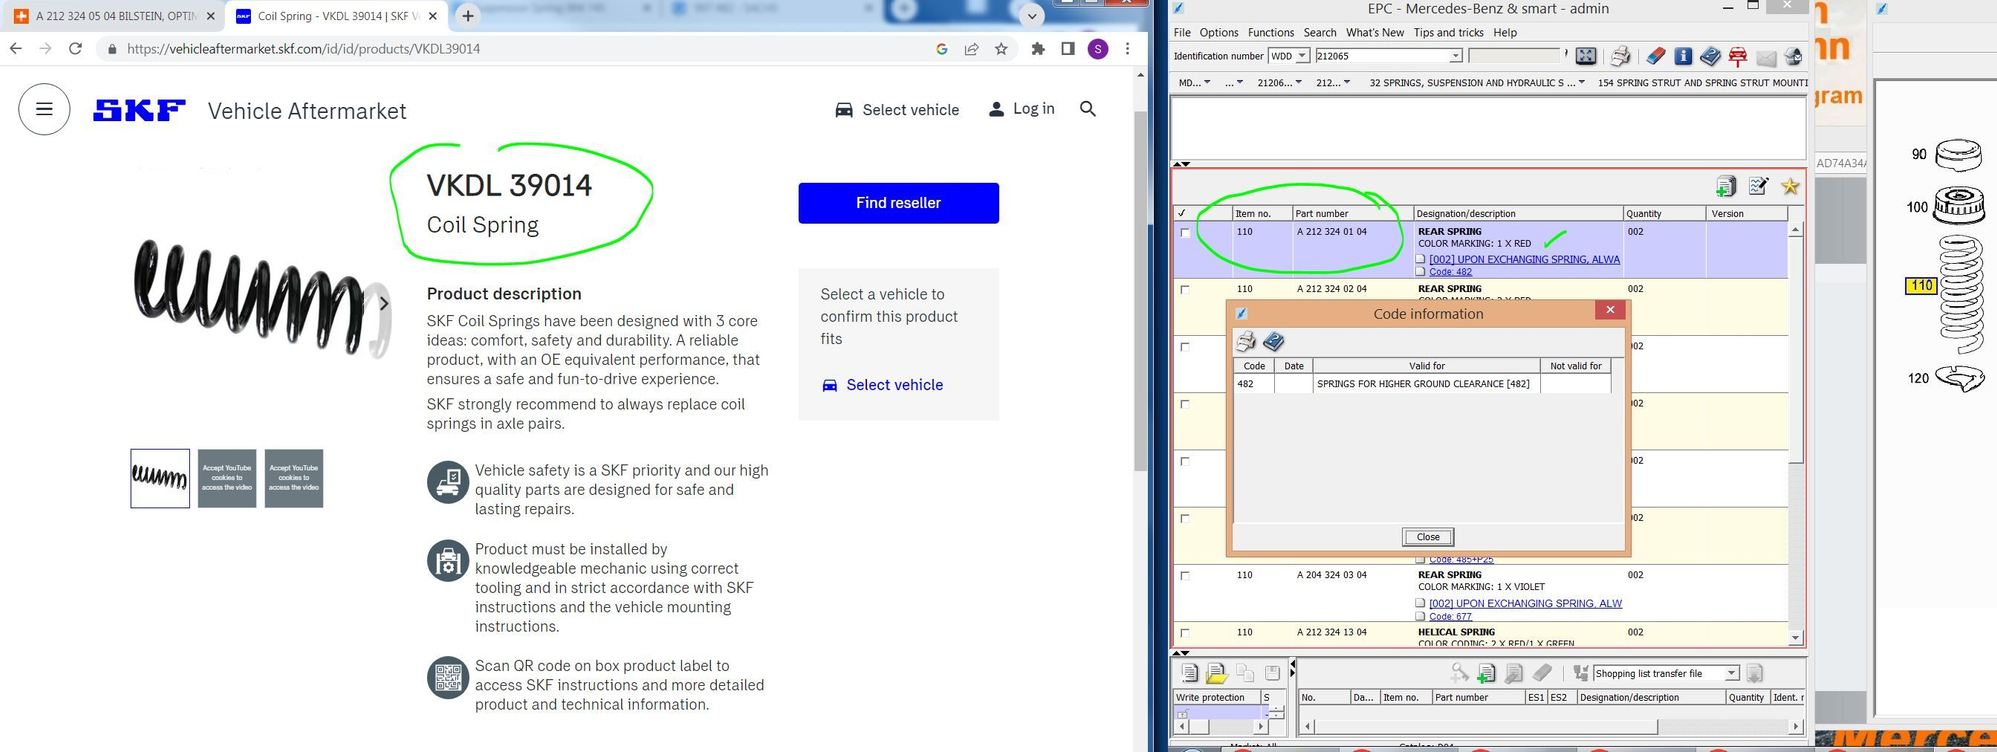Check the box for part A 204 324 03 04

tap(1185, 575)
